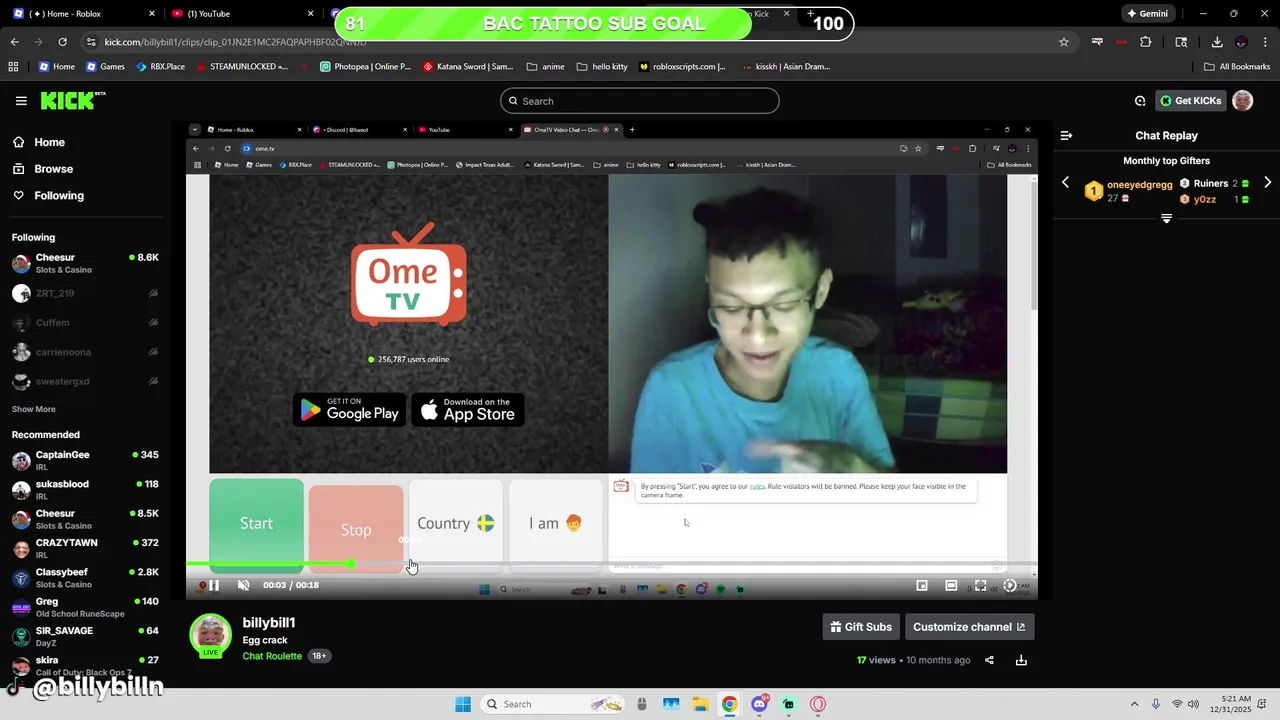The image size is (1280, 720).
Task: Open Gemini in Chrome
Action: point(1148,14)
